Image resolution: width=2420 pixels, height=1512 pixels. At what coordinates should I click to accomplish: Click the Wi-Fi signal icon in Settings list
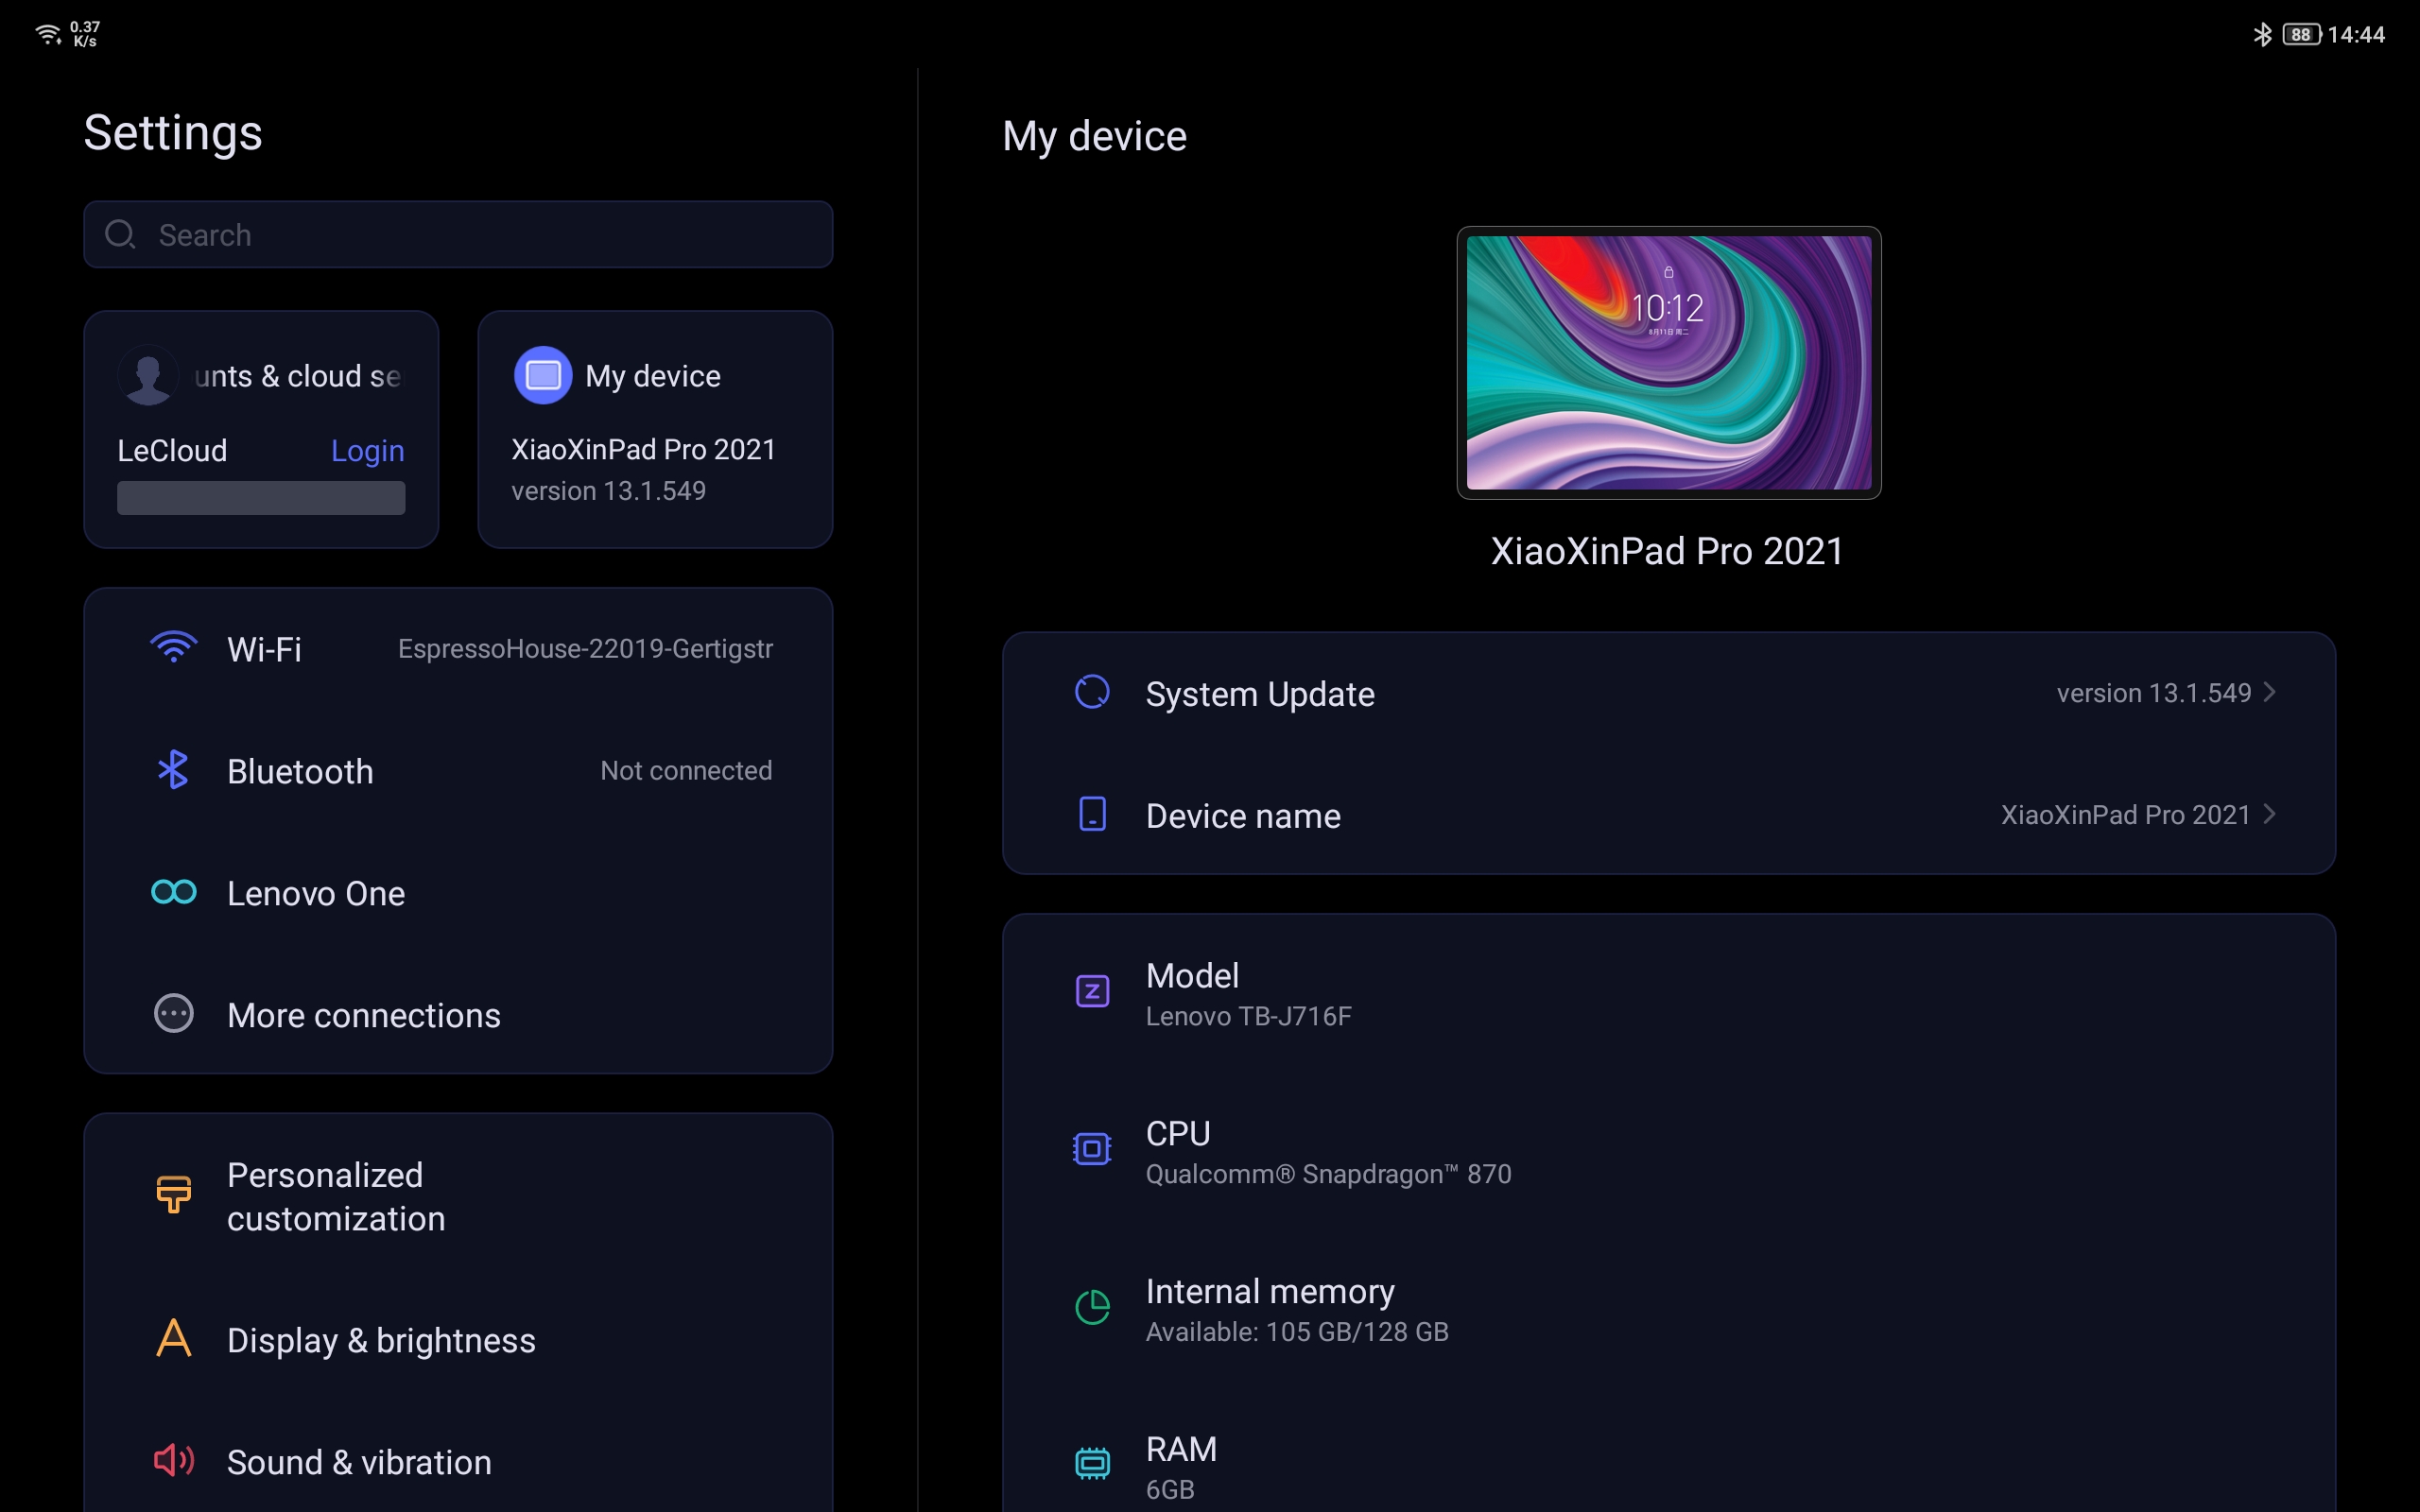click(173, 648)
